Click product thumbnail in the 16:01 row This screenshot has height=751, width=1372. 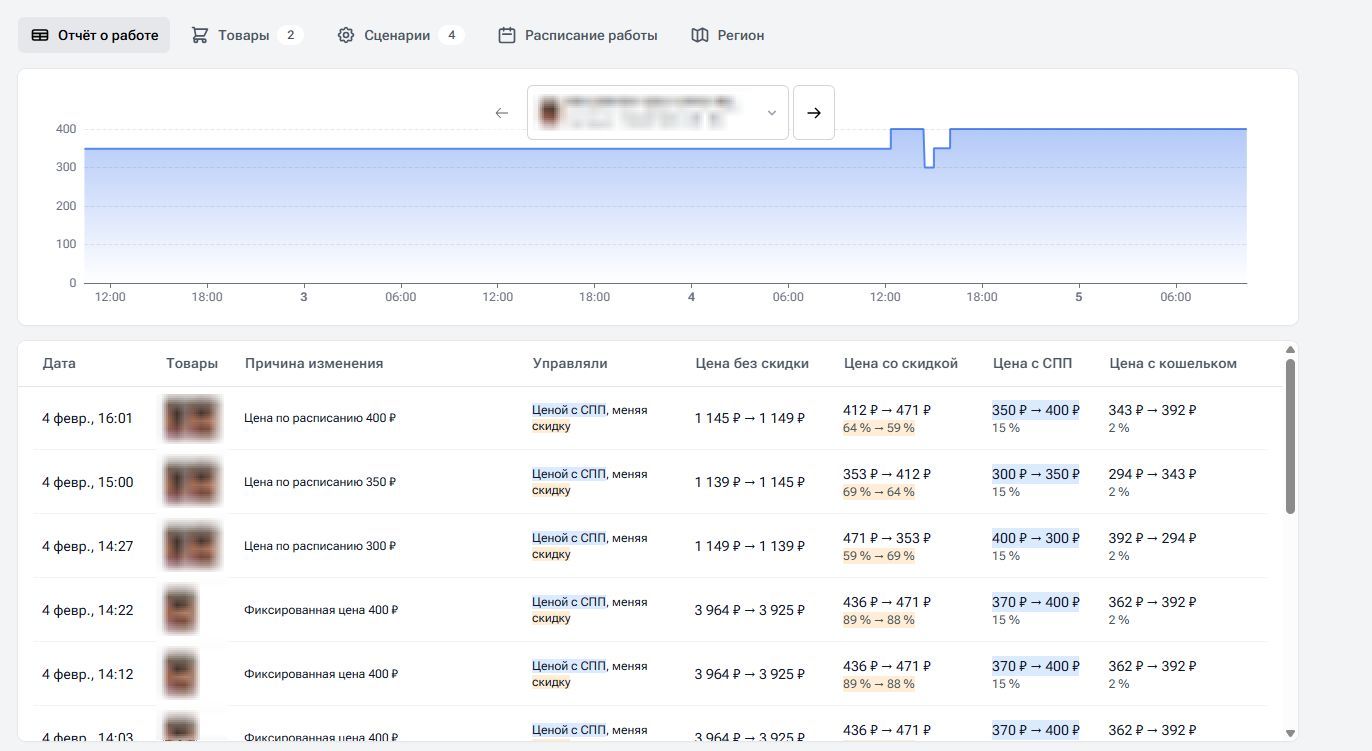[x=190, y=418]
